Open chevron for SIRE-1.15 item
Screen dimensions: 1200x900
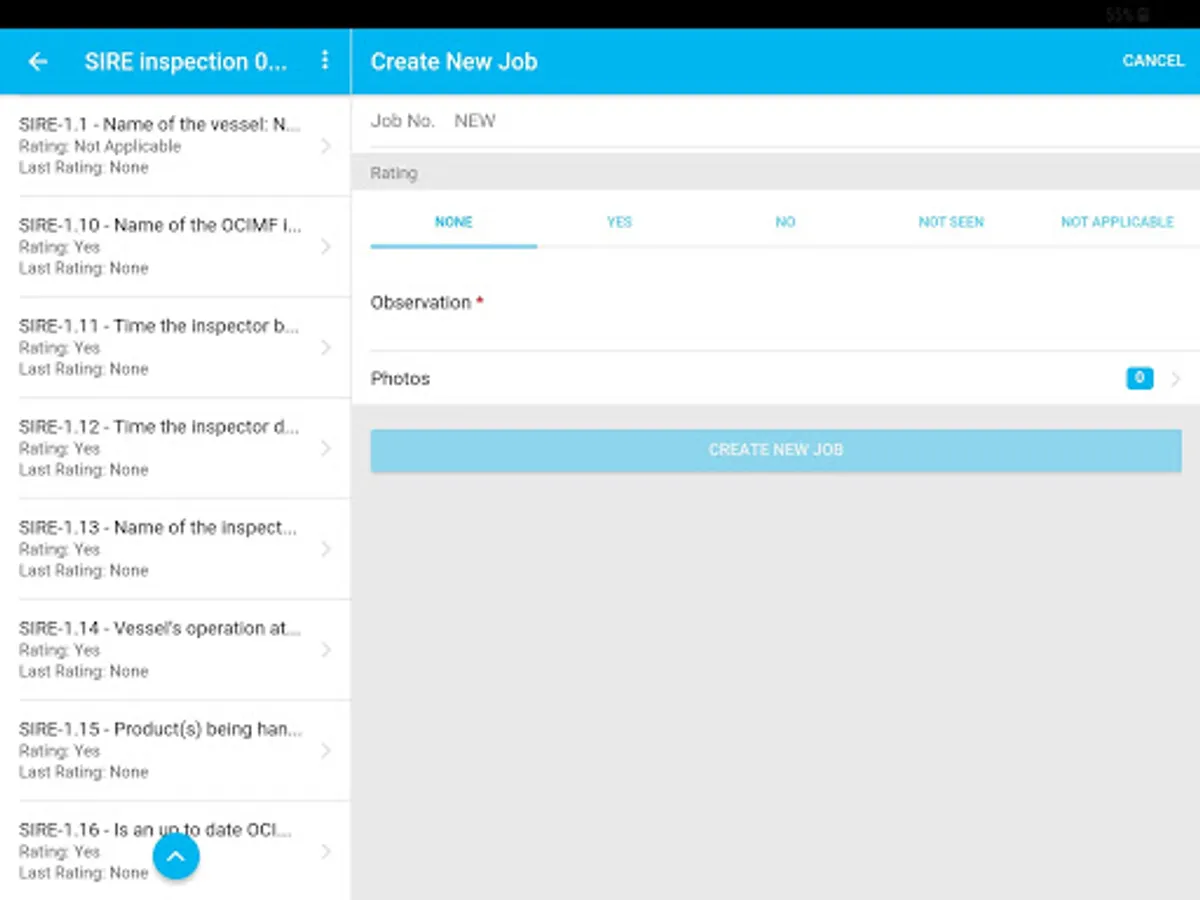pyautogui.click(x=326, y=751)
